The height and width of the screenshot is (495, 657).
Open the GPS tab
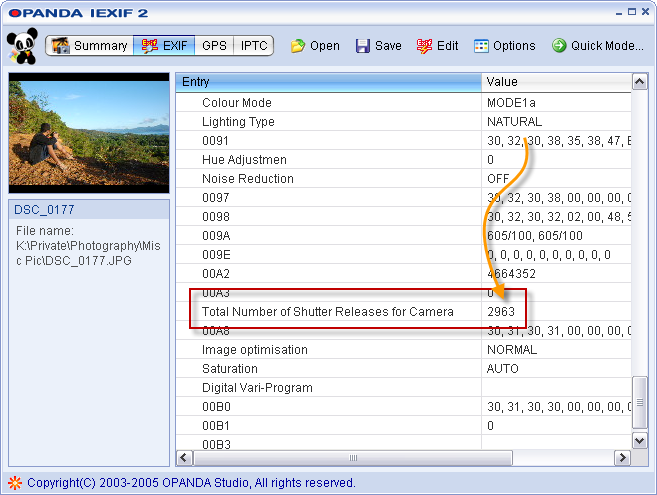(x=214, y=45)
